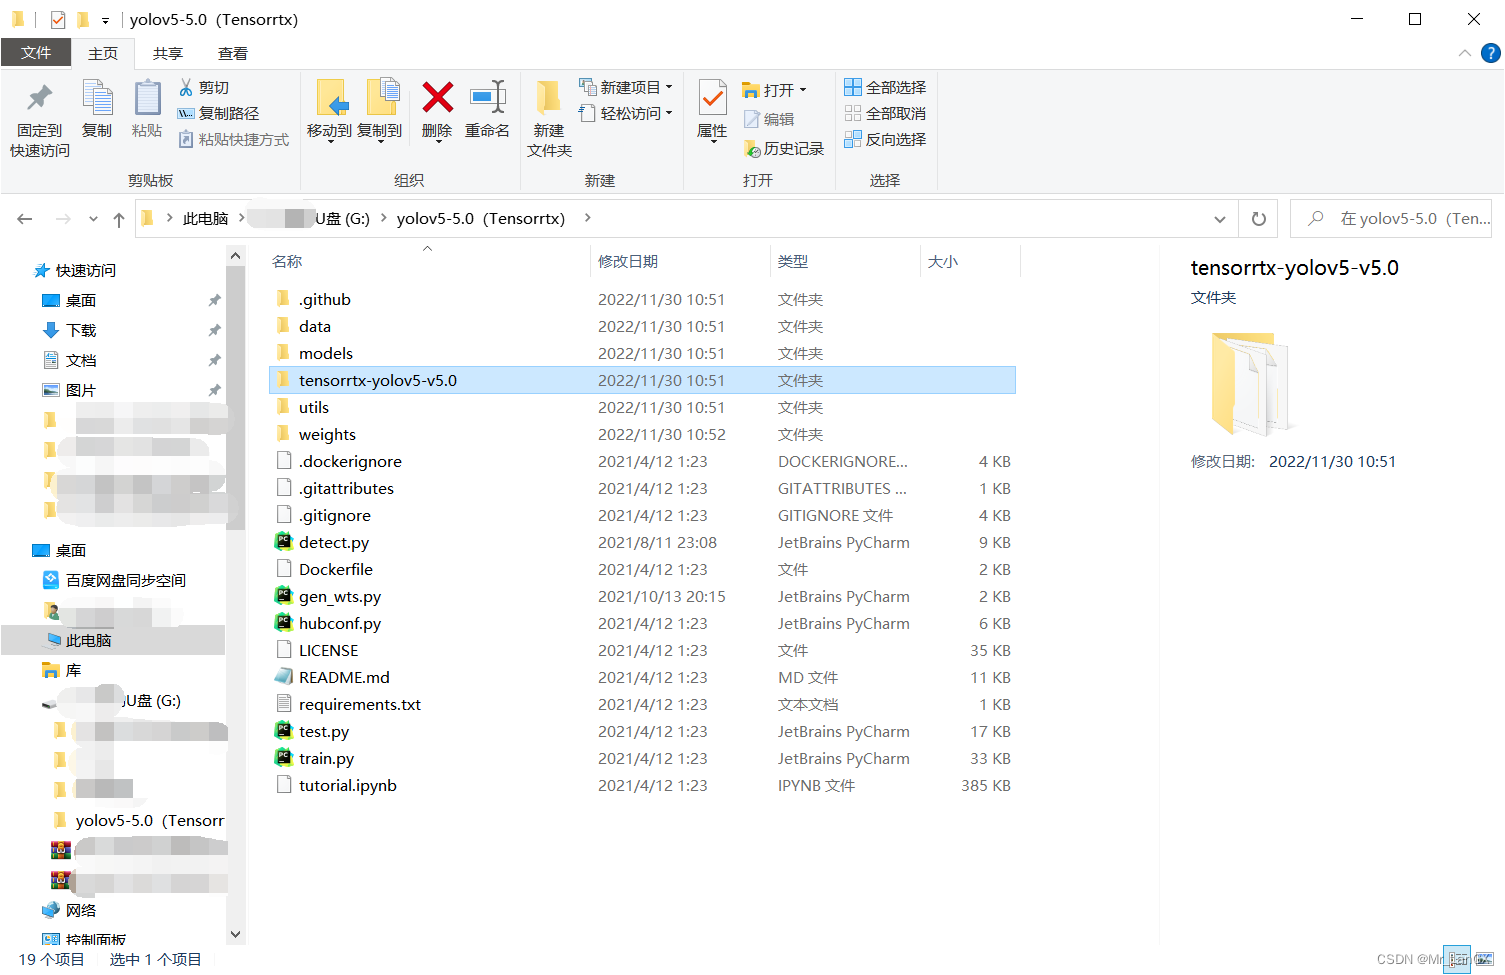1505x975 pixels.
Task: Switch to View (查看) tab
Action: point(233,54)
